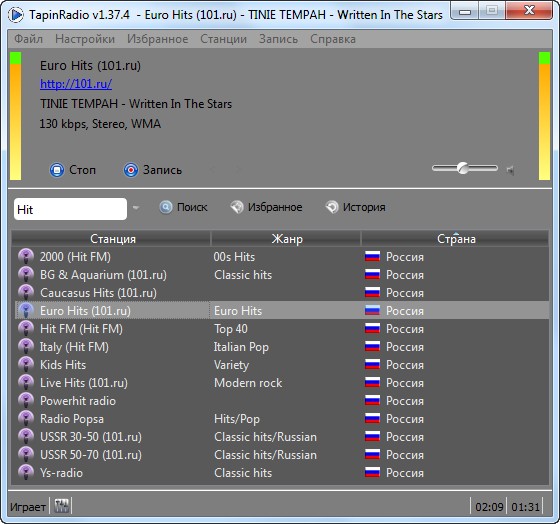
Task: Sort the list by the Жанр column
Action: pos(286,239)
